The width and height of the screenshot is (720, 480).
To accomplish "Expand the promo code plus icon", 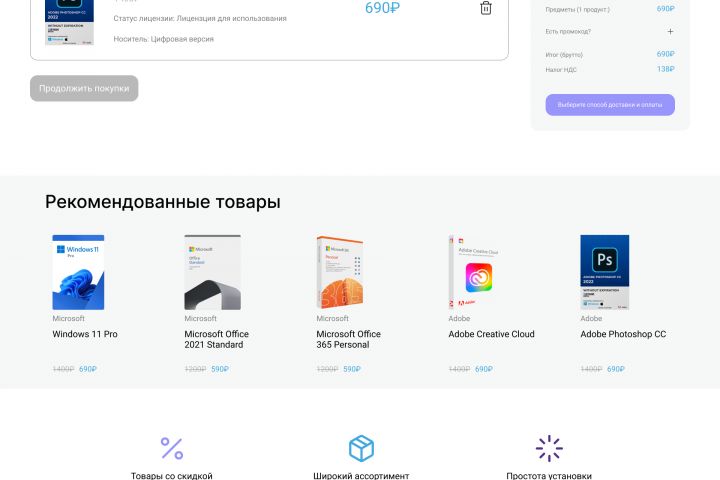I will pyautogui.click(x=670, y=31).
